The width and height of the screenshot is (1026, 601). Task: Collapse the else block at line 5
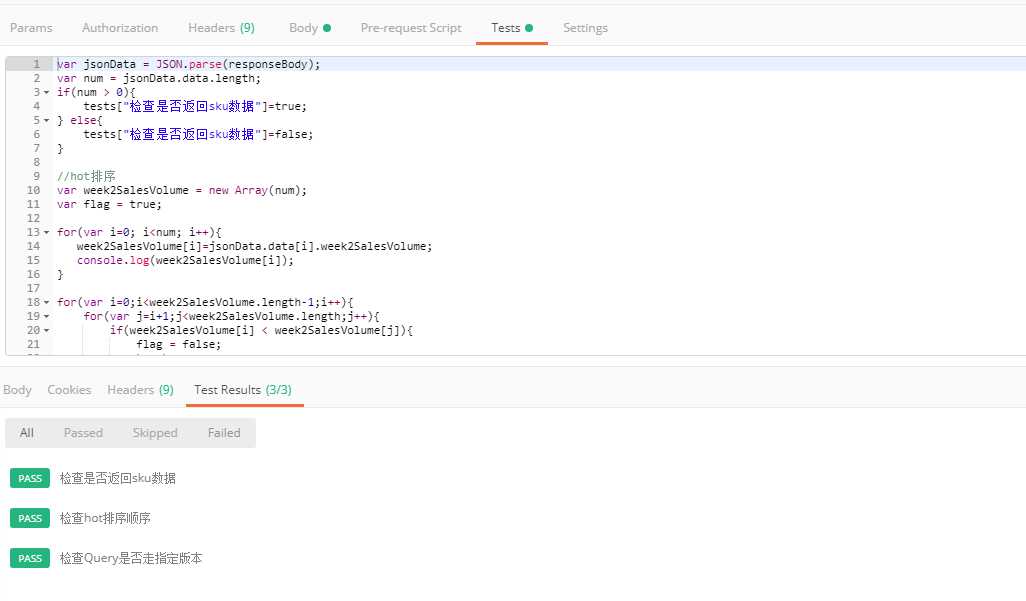point(46,120)
